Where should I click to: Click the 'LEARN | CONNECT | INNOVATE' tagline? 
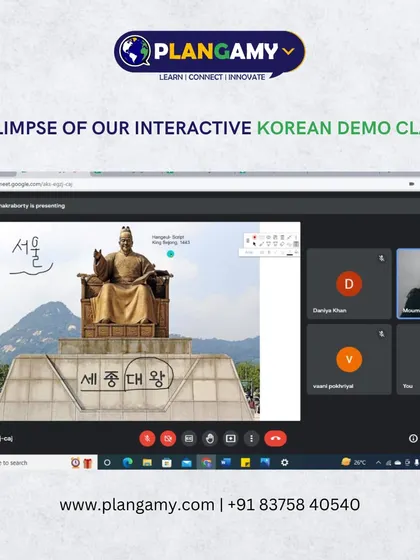coord(212,77)
